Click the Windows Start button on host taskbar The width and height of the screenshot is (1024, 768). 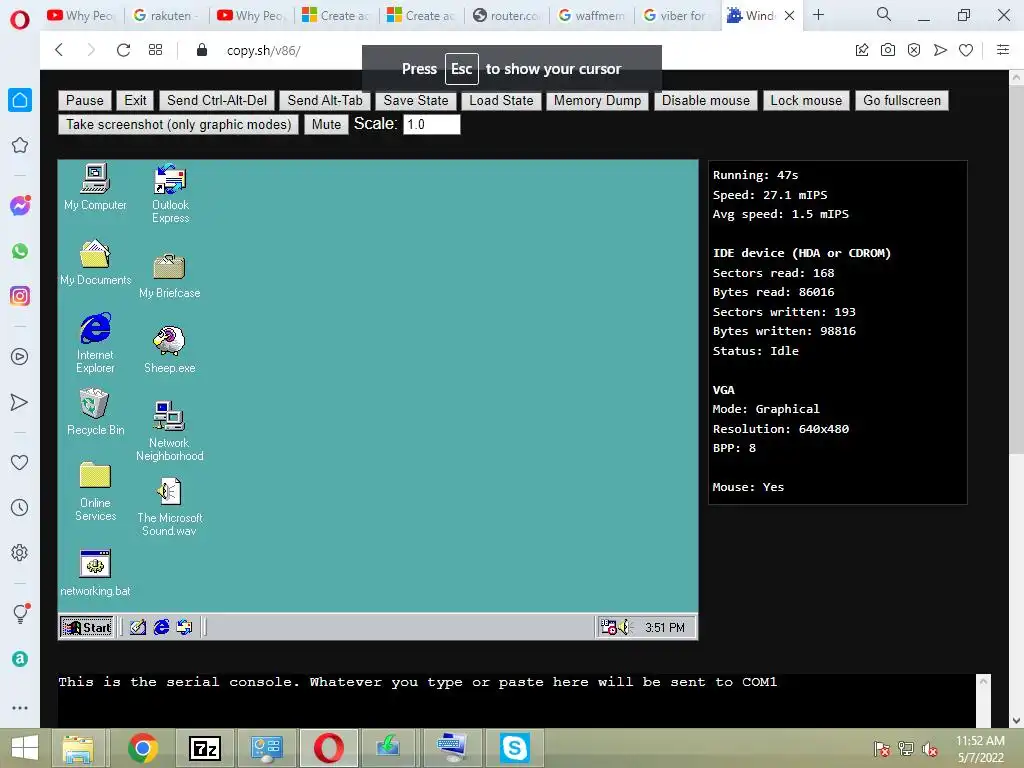24,748
